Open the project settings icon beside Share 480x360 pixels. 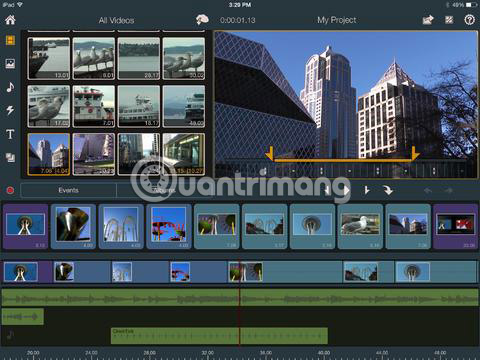449,20
